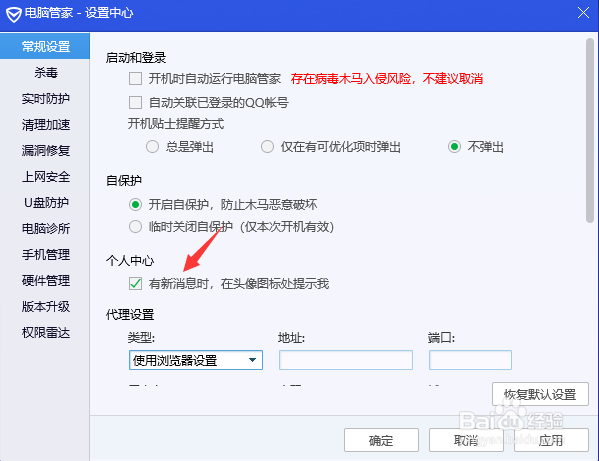Select 开启自保护 radio option

click(x=135, y=205)
